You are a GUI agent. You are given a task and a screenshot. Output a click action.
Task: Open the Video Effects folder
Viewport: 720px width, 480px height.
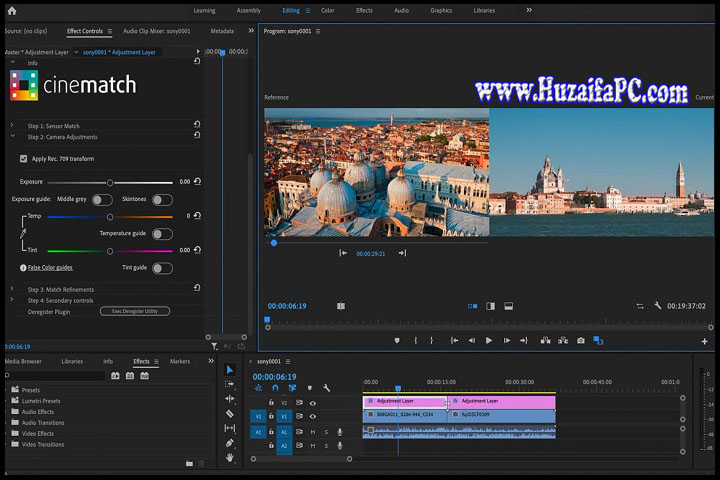tap(38, 433)
